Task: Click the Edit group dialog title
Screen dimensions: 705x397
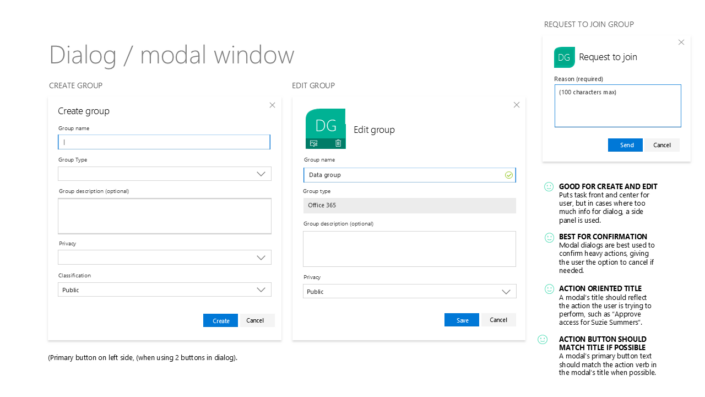Action: (x=374, y=130)
